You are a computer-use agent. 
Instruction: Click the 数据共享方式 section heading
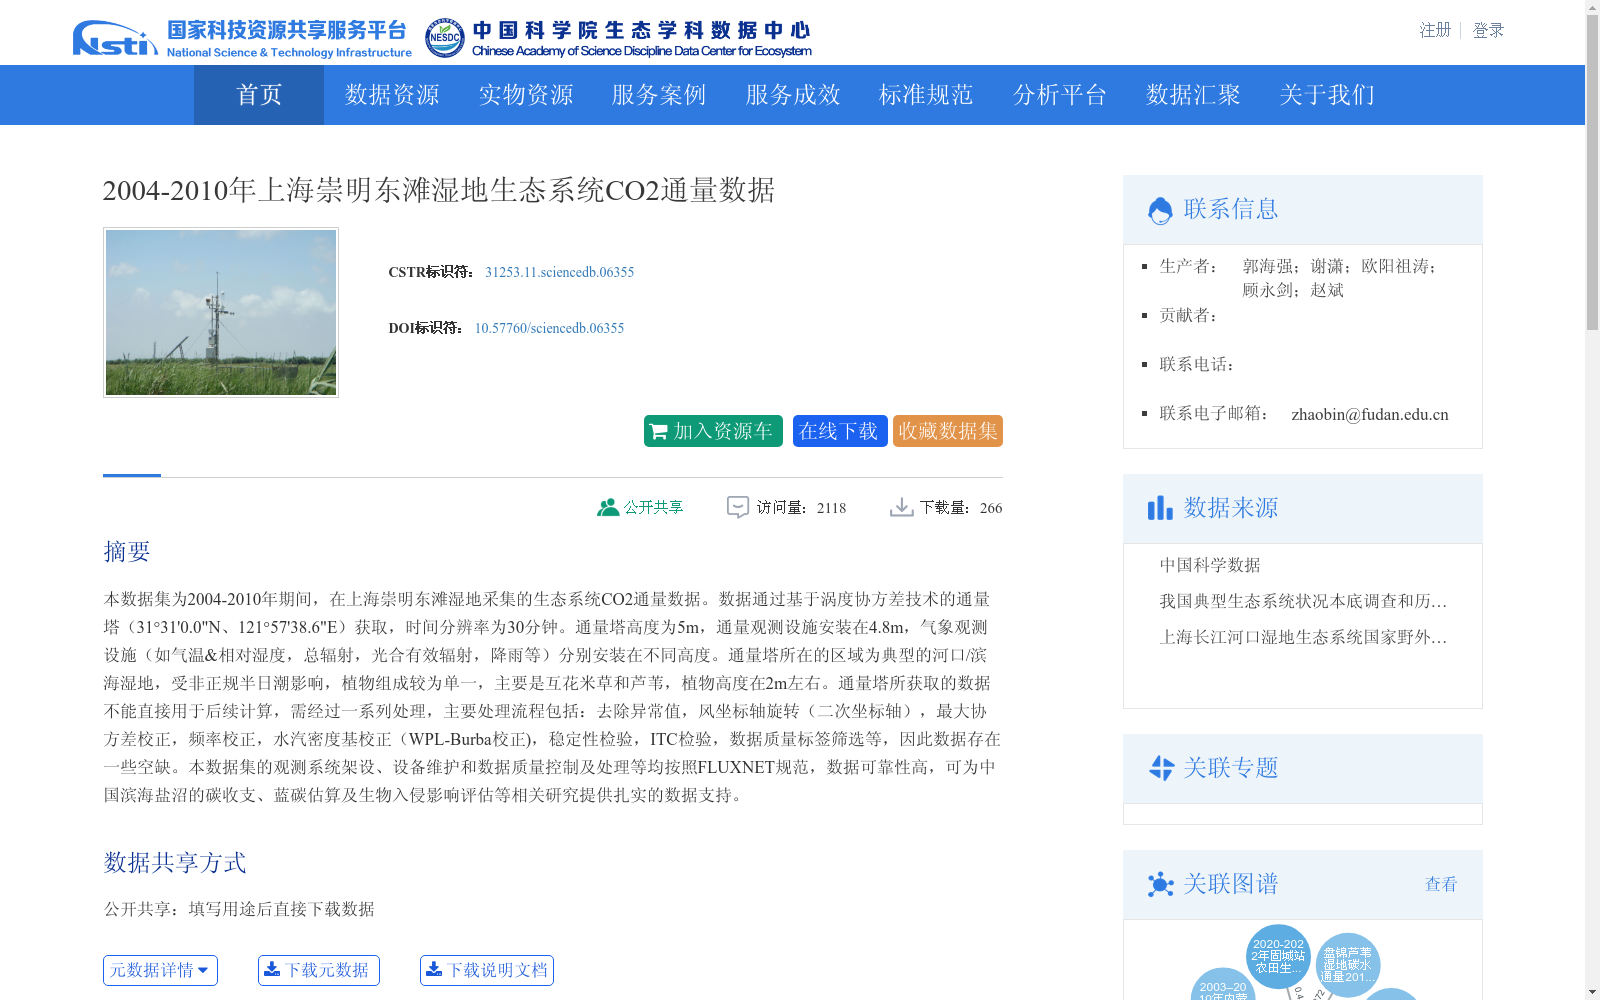[x=175, y=862]
